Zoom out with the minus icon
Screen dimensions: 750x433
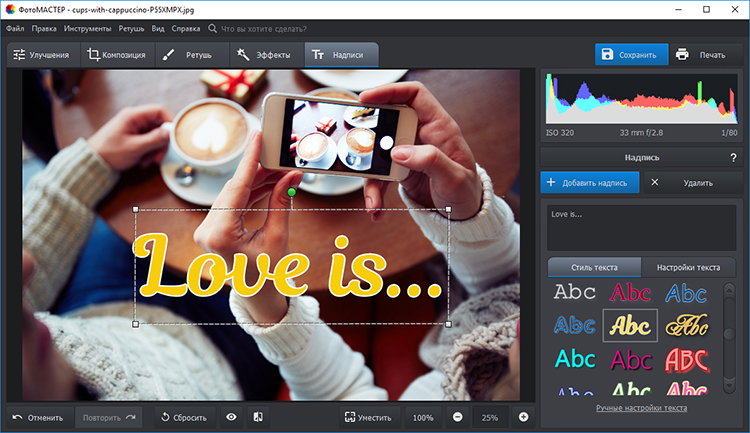(x=457, y=417)
